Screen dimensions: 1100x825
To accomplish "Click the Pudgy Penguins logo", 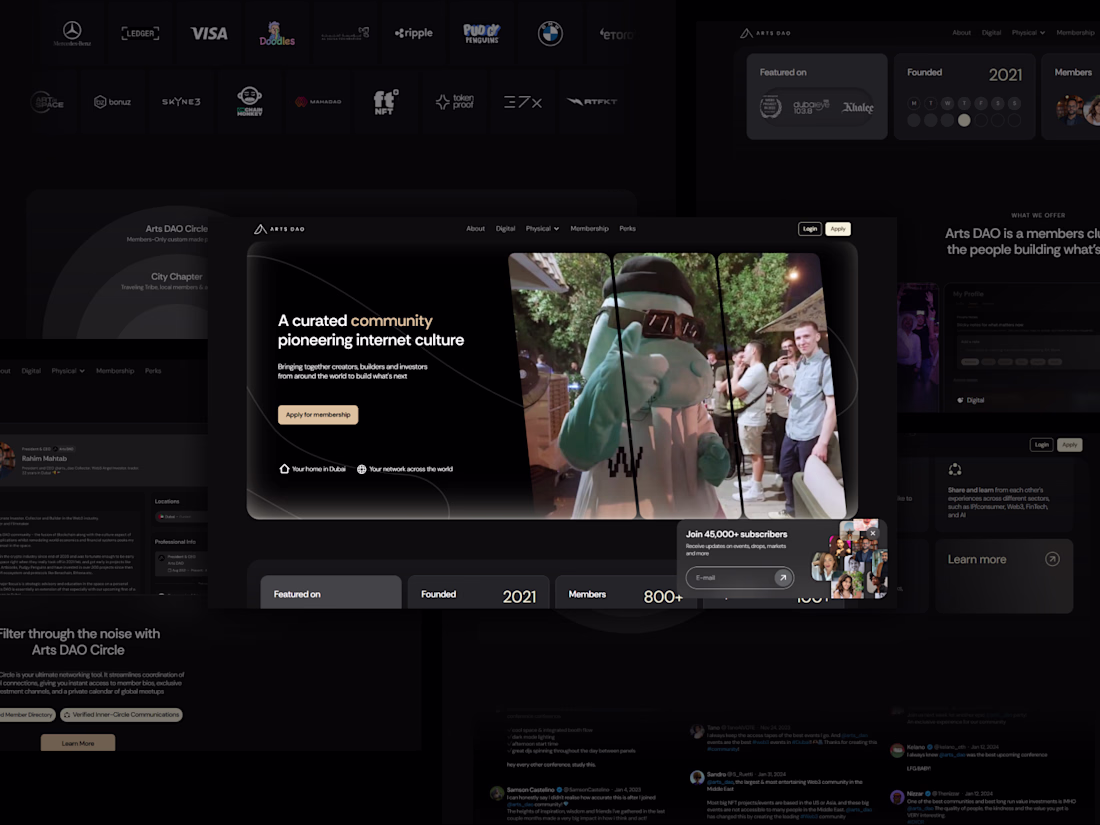I will point(481,33).
